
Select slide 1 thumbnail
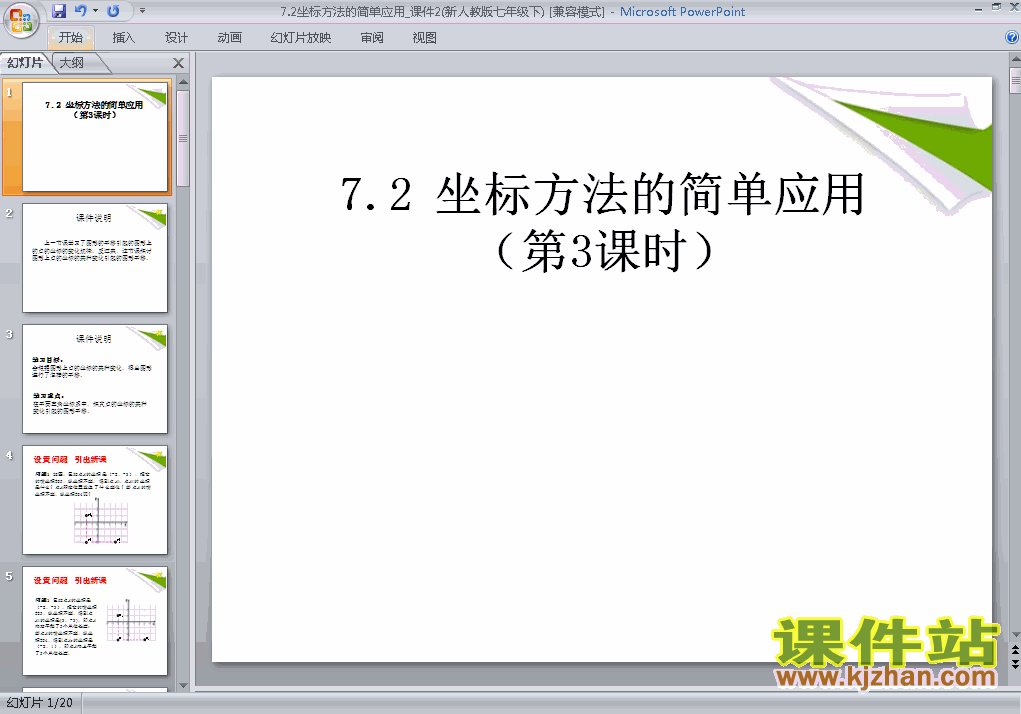pyautogui.click(x=95, y=137)
